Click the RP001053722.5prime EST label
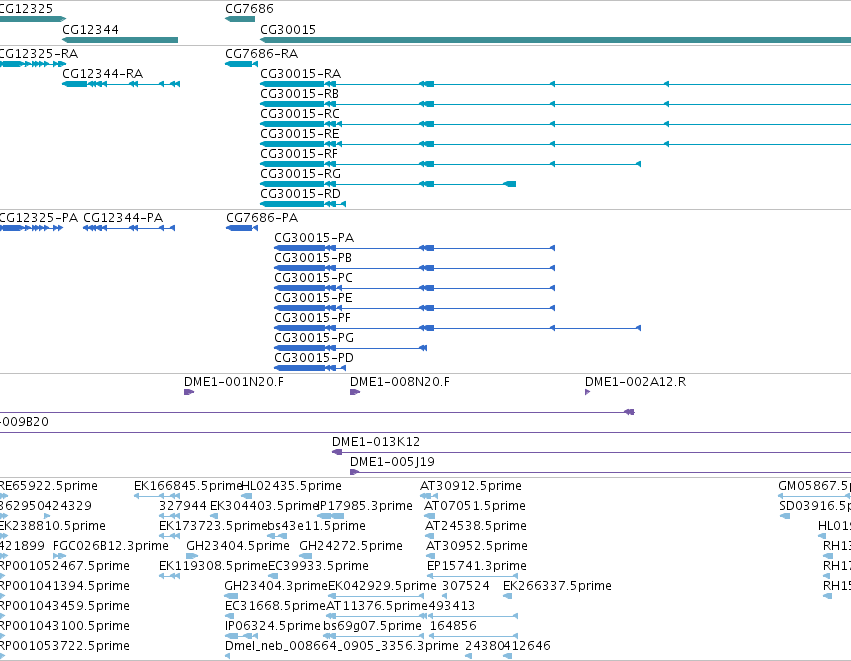 click(x=65, y=647)
